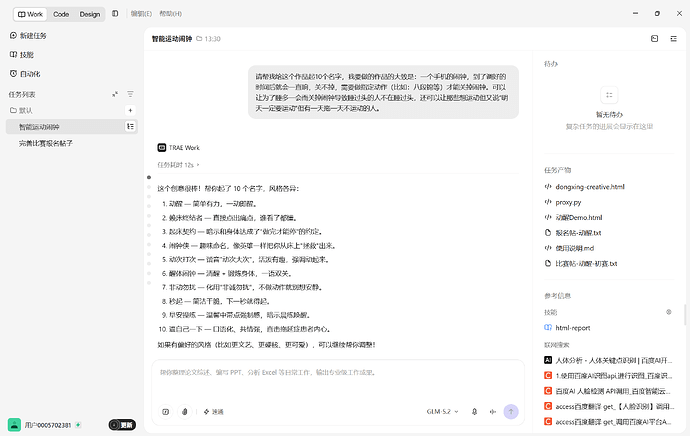Click the document icon beside 报名帖-动醒.txt

[548, 233]
